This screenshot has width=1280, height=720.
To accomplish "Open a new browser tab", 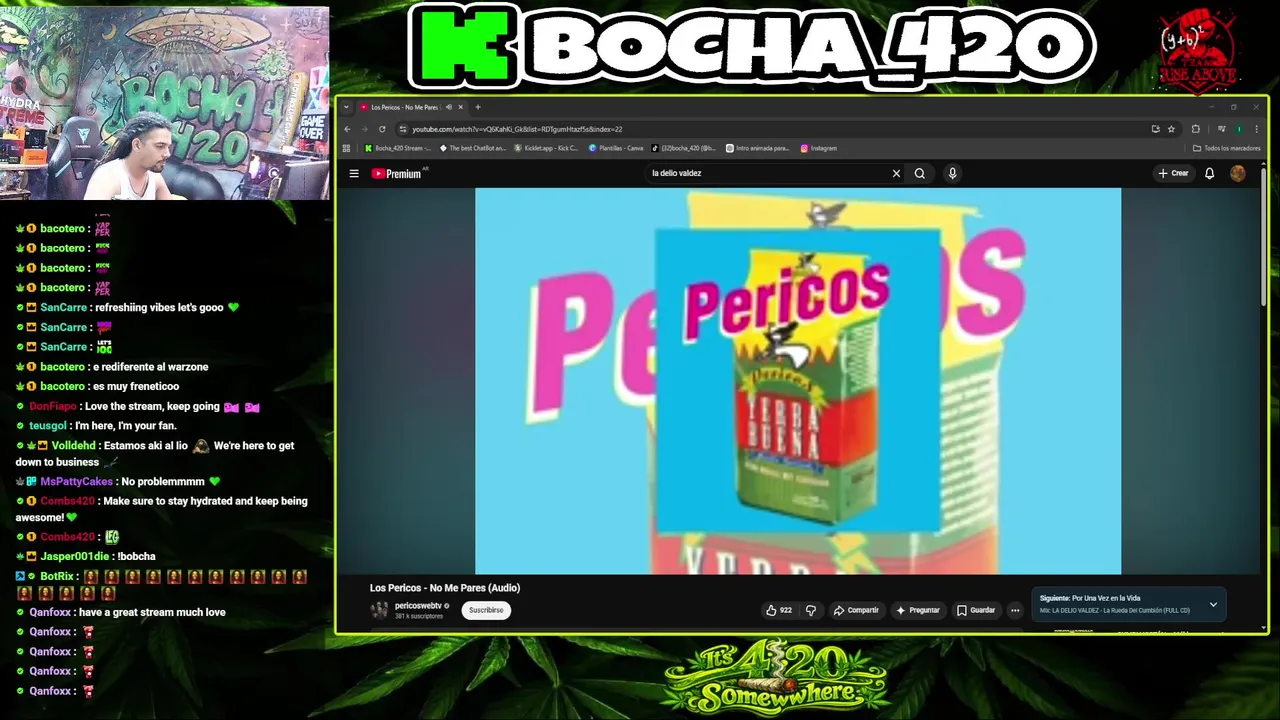I will [x=478, y=107].
